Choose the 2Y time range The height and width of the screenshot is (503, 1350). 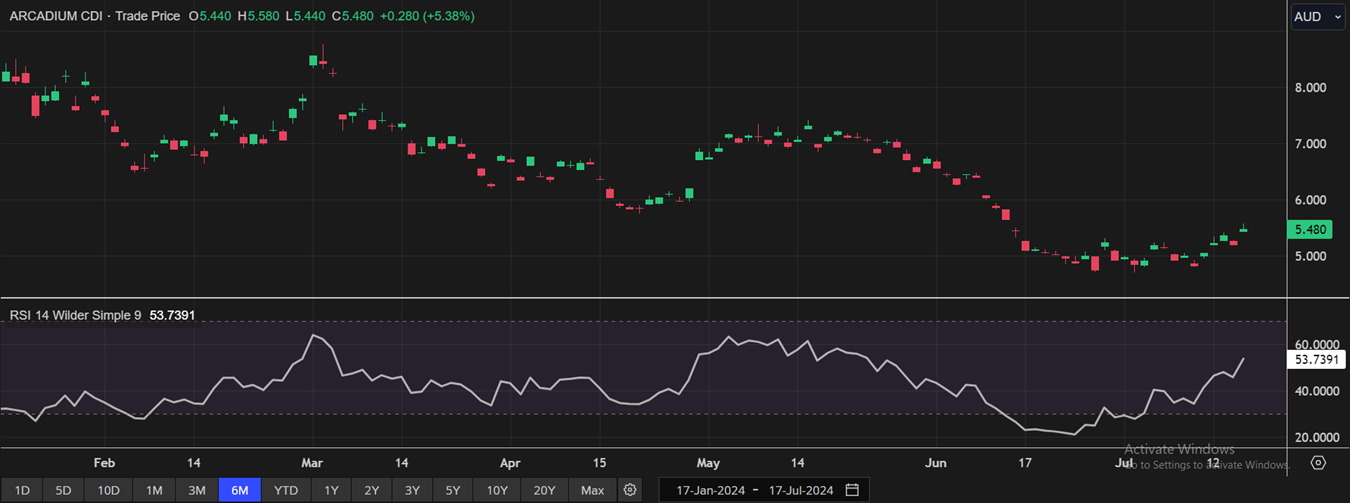coord(371,490)
